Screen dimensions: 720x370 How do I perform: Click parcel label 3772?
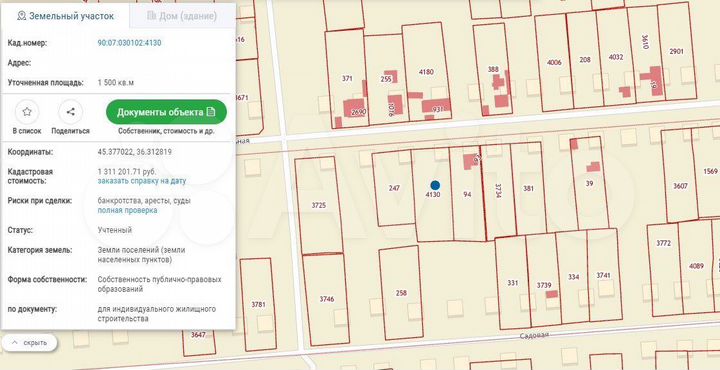tap(664, 243)
